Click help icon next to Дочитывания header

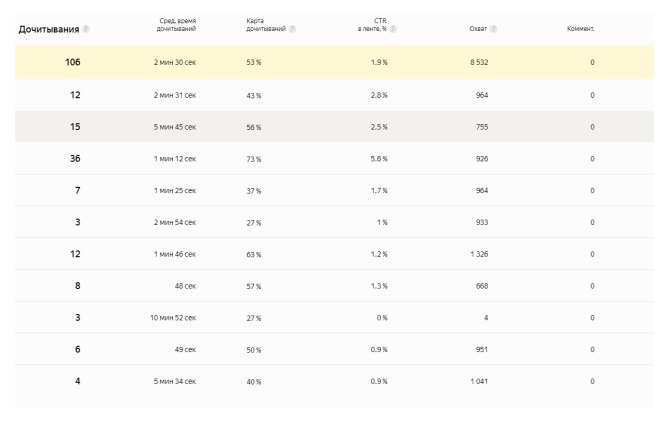(86, 29)
